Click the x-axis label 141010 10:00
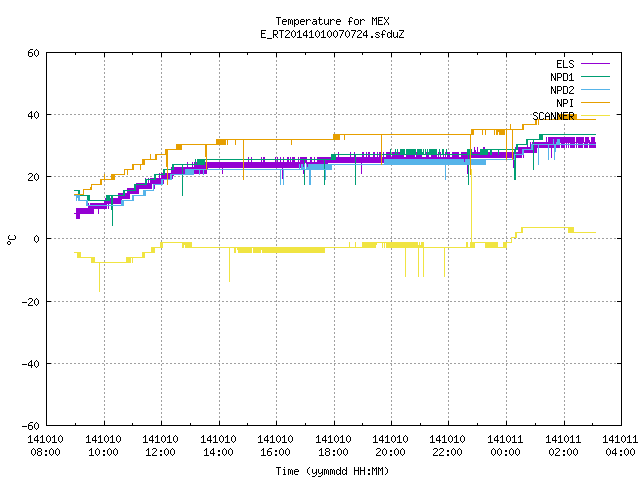640x480 pixels. [x=103, y=446]
